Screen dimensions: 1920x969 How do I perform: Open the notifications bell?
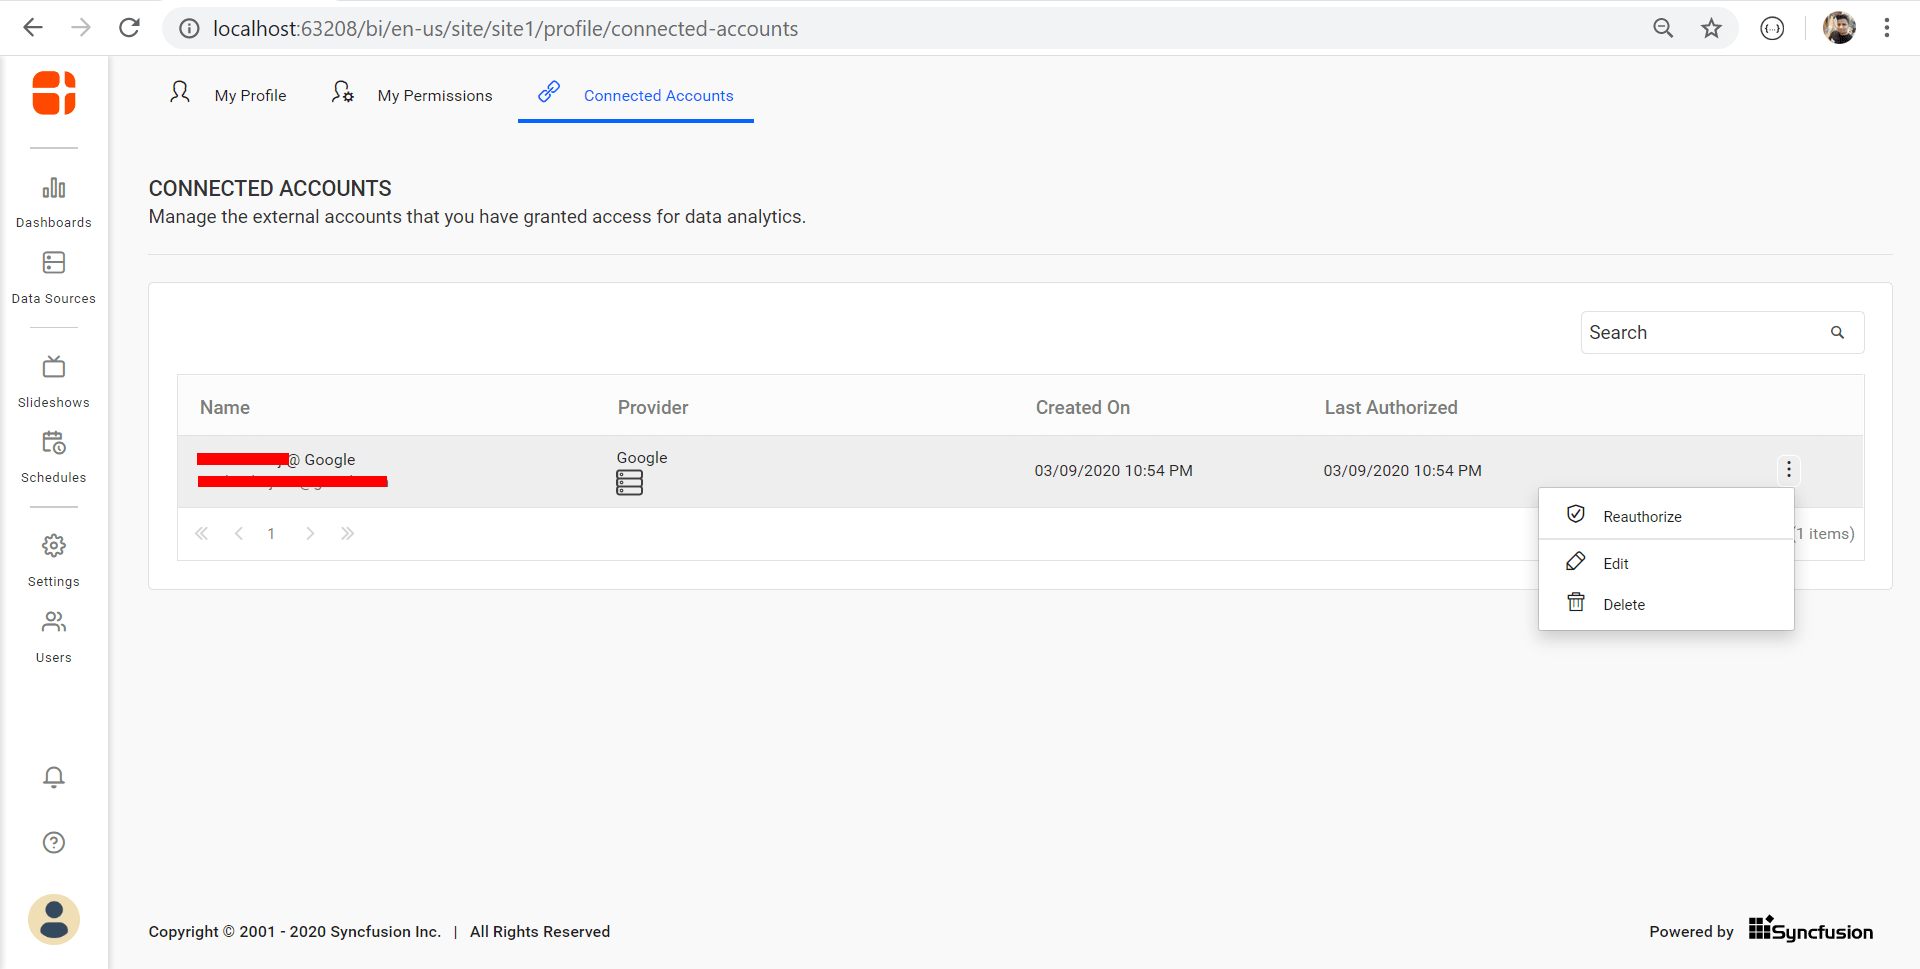point(53,777)
